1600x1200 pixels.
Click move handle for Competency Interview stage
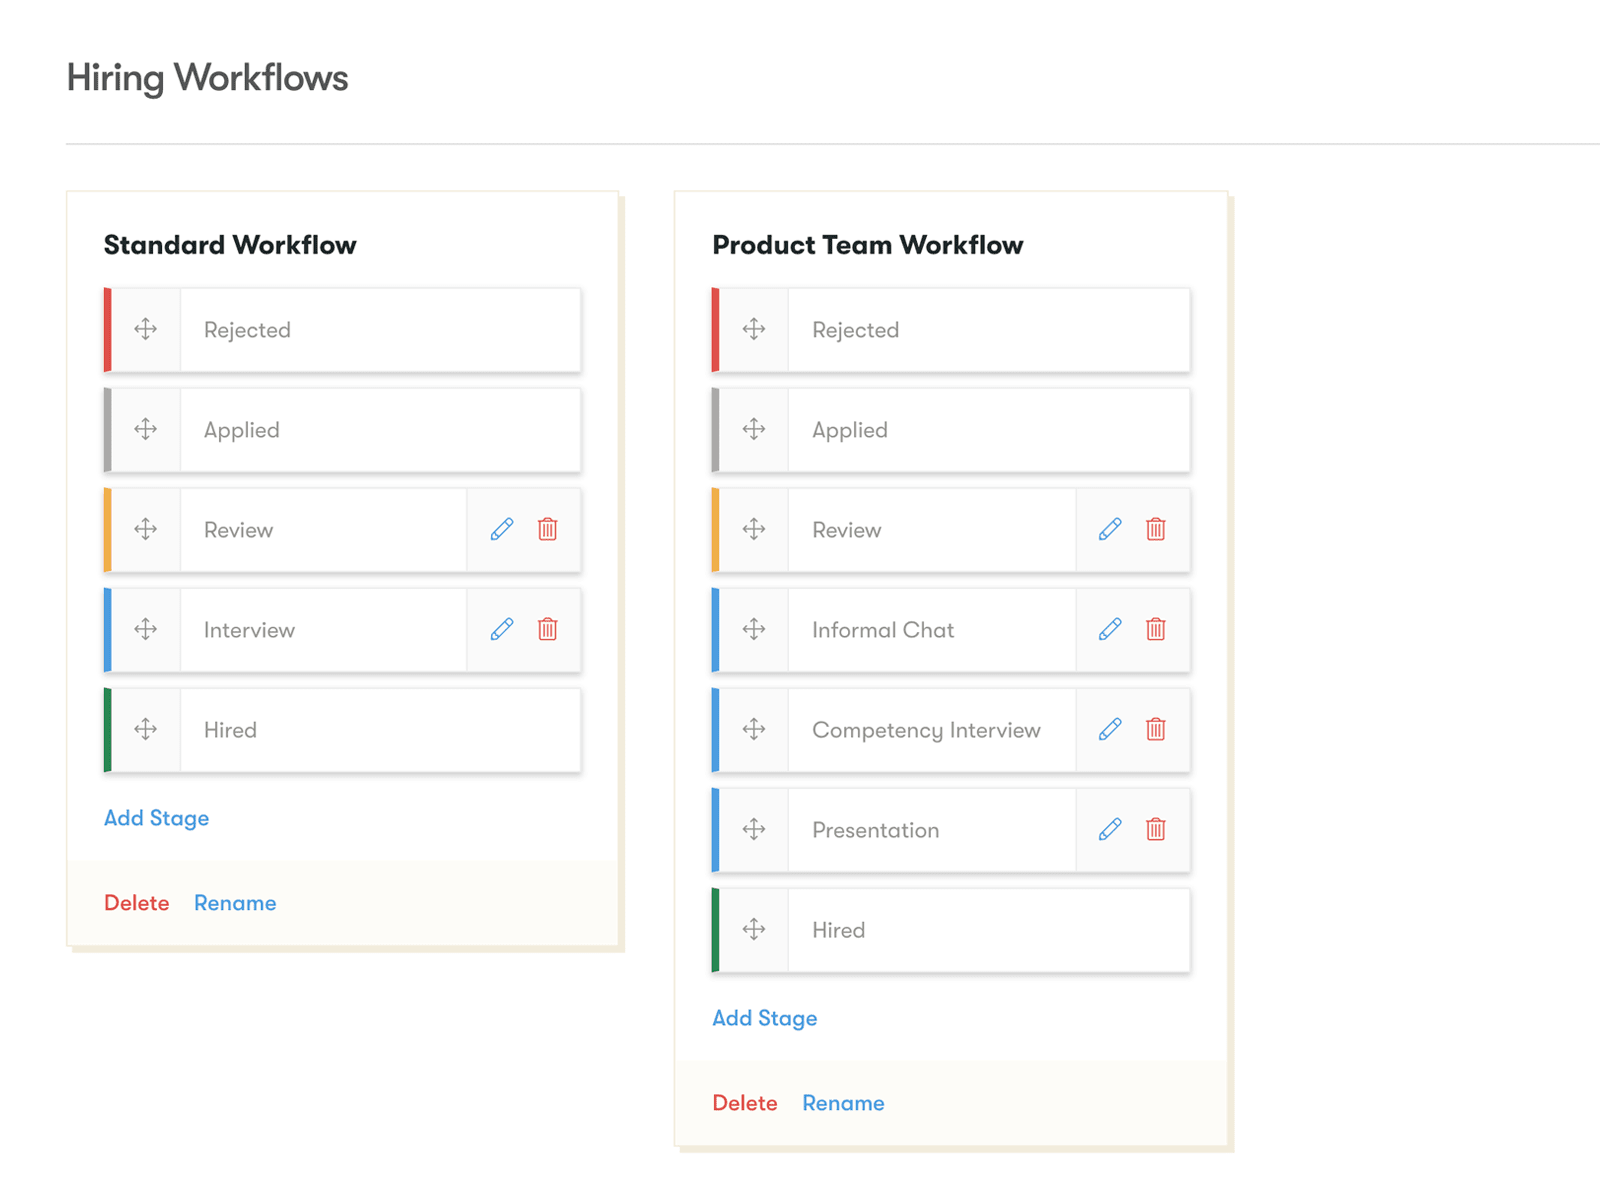(x=754, y=729)
